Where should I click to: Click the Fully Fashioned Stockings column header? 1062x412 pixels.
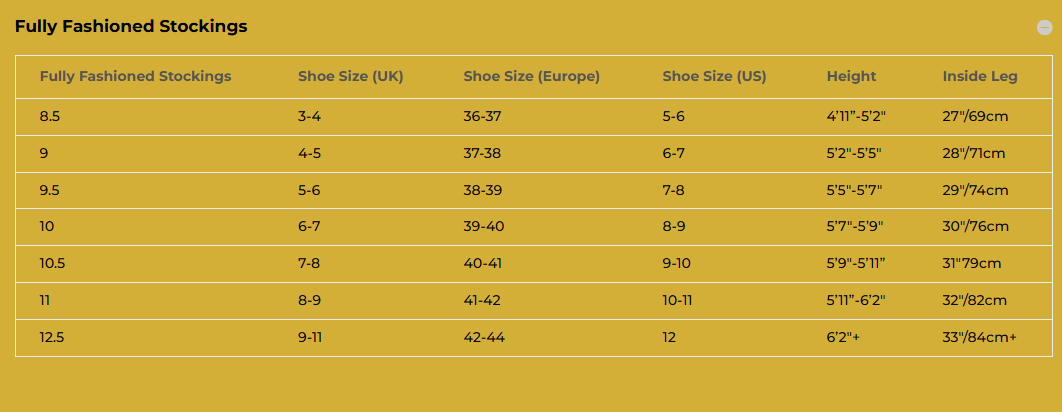[135, 77]
